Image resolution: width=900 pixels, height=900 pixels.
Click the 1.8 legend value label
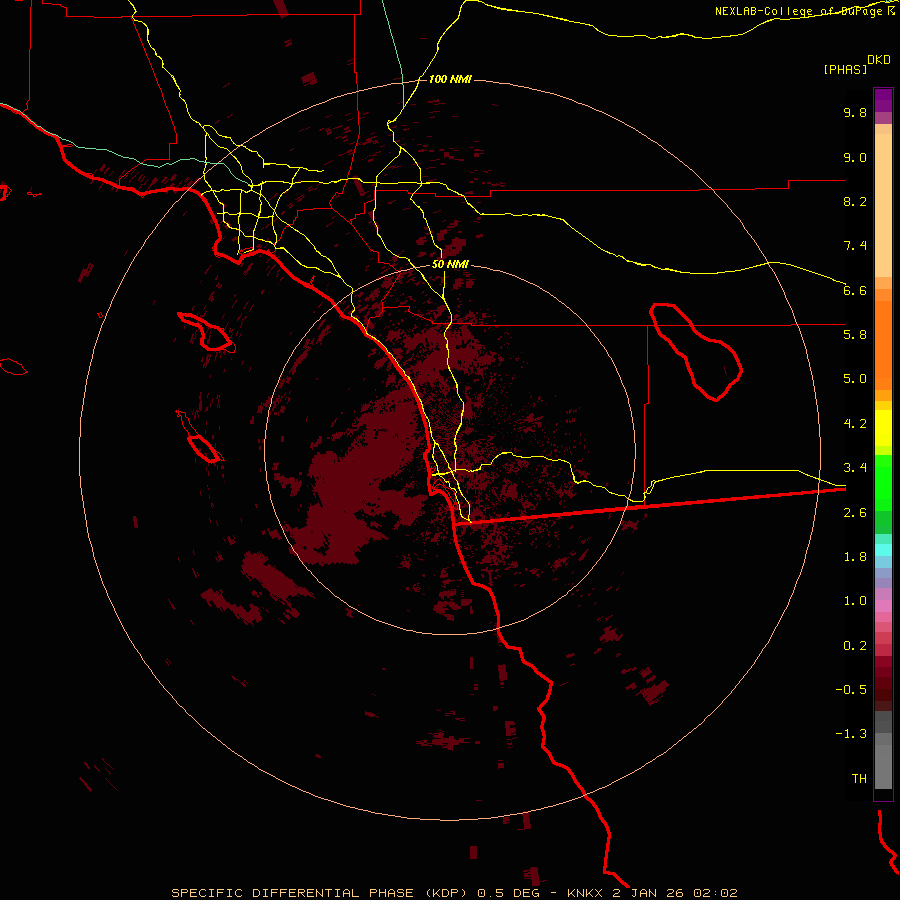(x=855, y=557)
